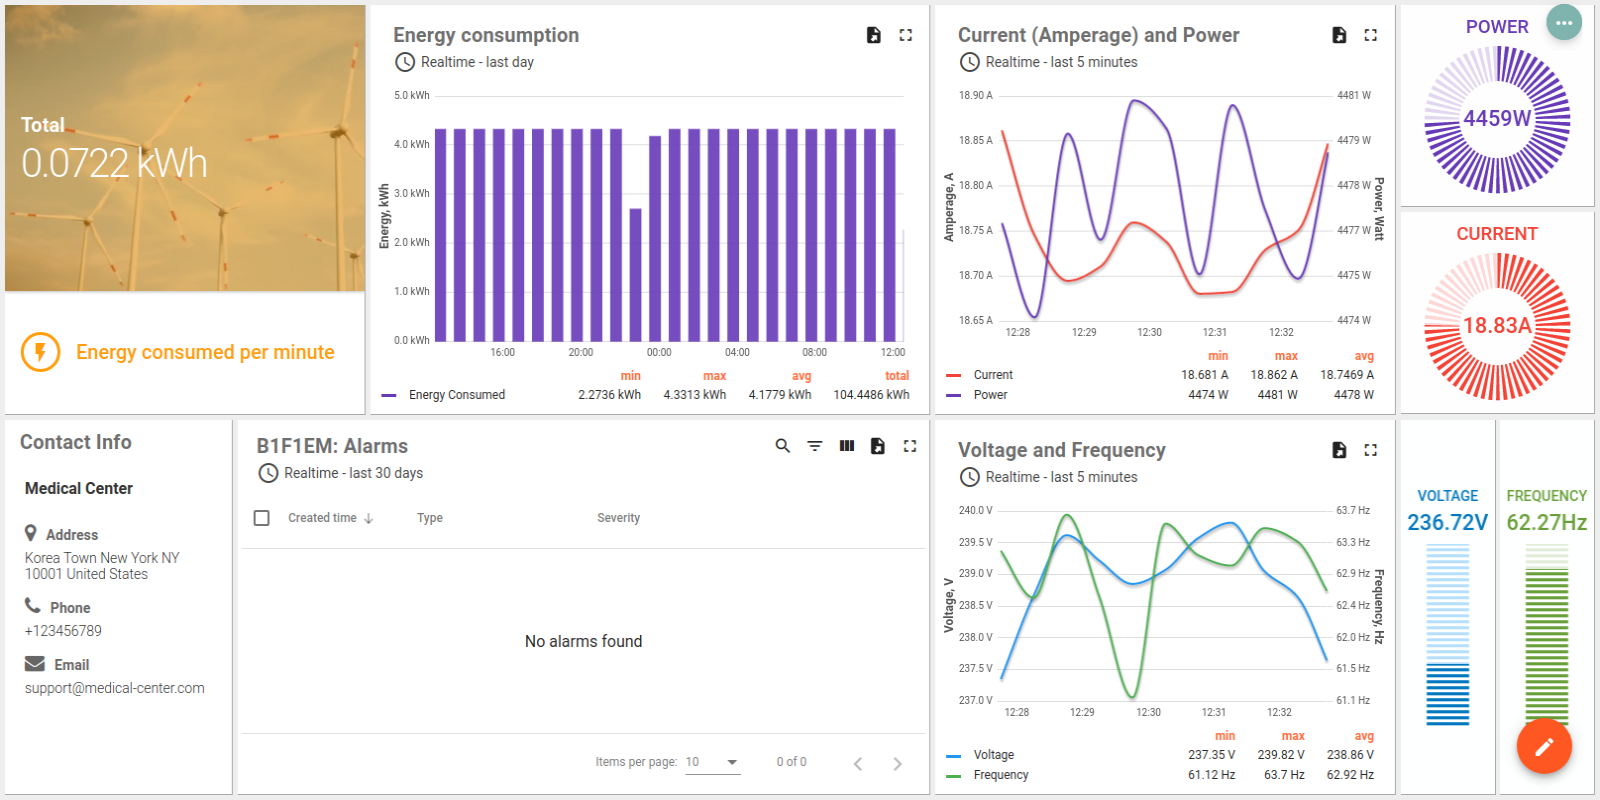Tick the select-all alarms checkbox
Image resolution: width=1600 pixels, height=800 pixels.
tap(262, 518)
